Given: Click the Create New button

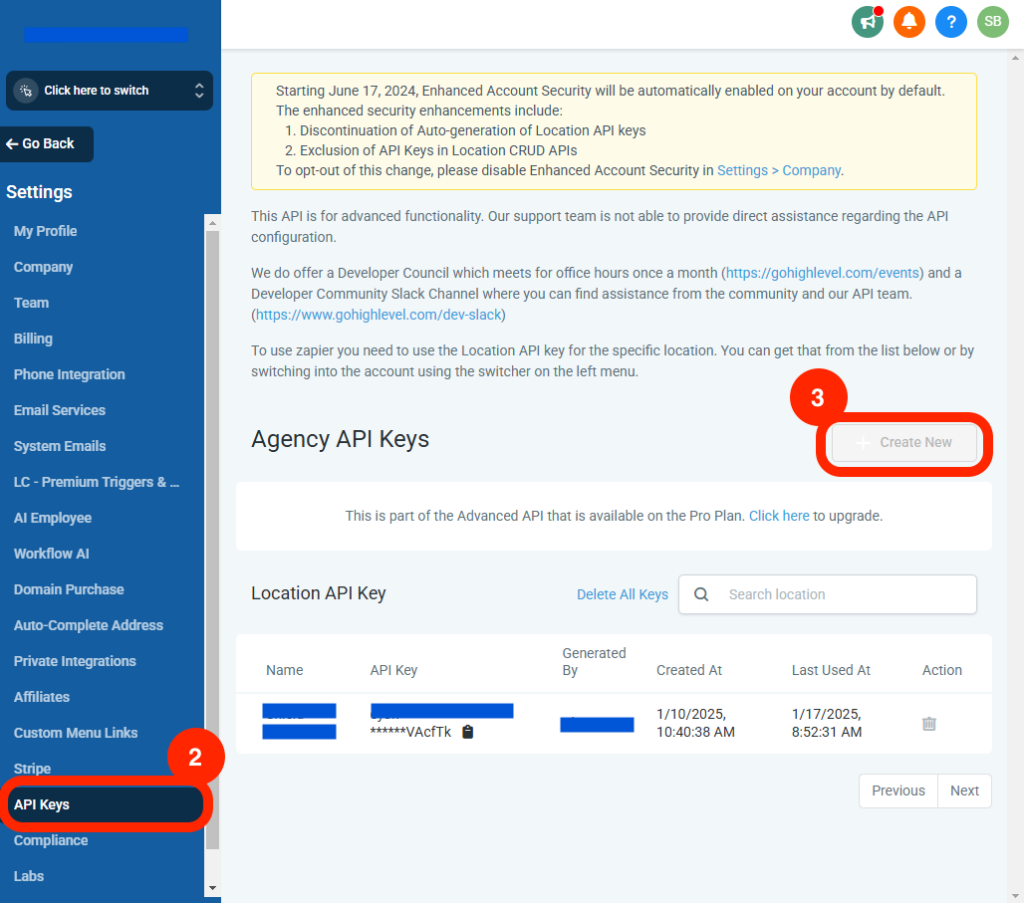Looking at the screenshot, I should click(x=905, y=442).
